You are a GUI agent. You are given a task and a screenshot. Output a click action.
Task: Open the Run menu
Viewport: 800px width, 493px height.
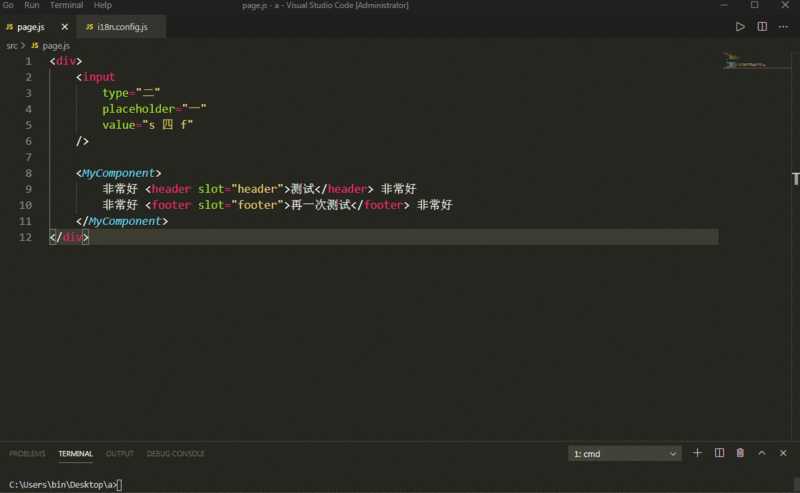pyautogui.click(x=32, y=5)
